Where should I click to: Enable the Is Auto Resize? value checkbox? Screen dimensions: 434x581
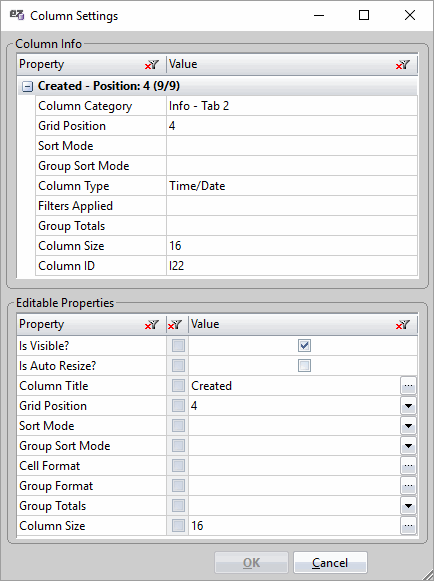click(x=304, y=366)
